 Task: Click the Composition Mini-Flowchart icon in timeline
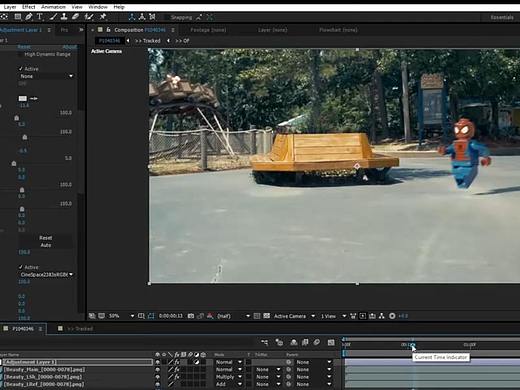pos(264,342)
